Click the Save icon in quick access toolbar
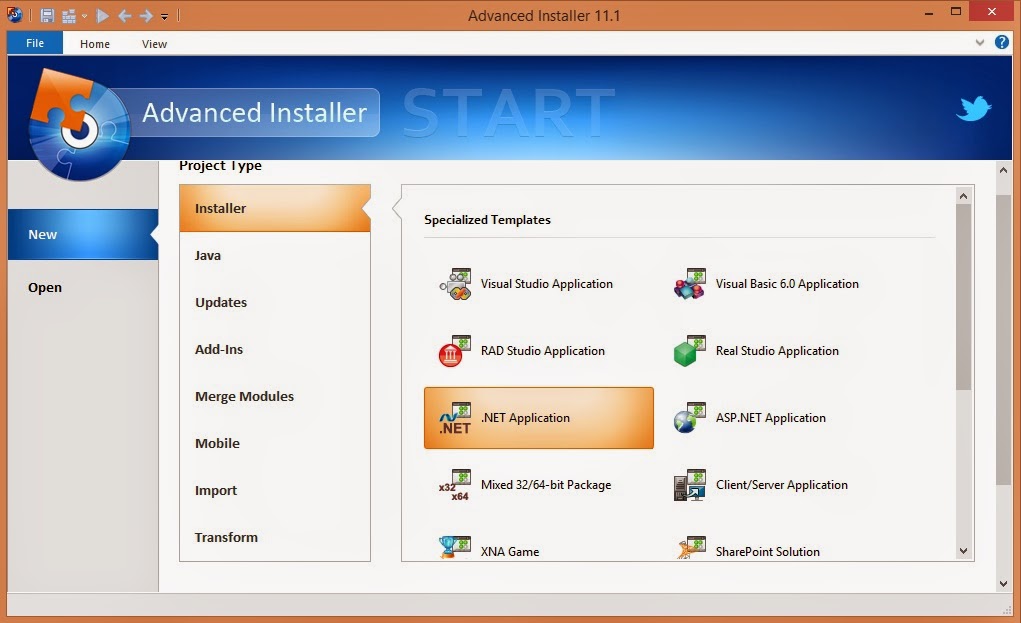Screen dimensions: 1021x623 click(46, 15)
